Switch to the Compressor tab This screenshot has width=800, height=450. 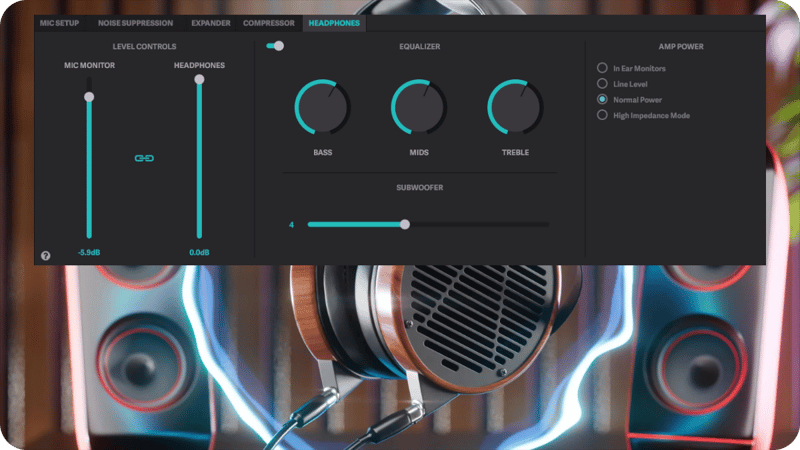pyautogui.click(x=269, y=22)
